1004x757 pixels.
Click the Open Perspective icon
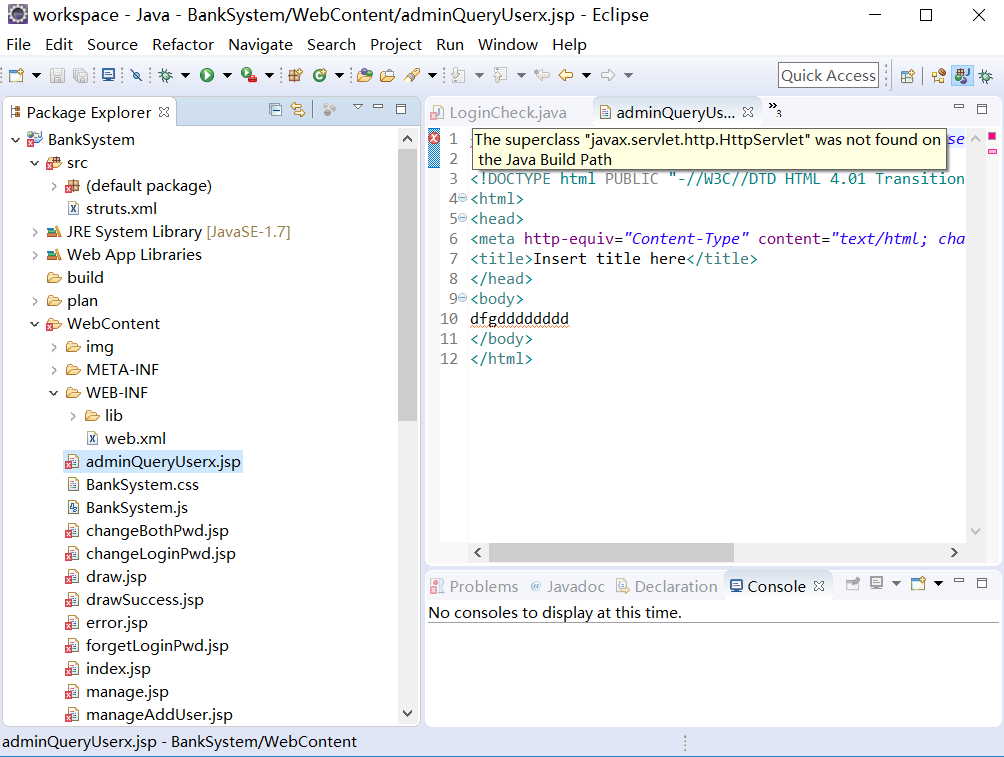click(907, 76)
